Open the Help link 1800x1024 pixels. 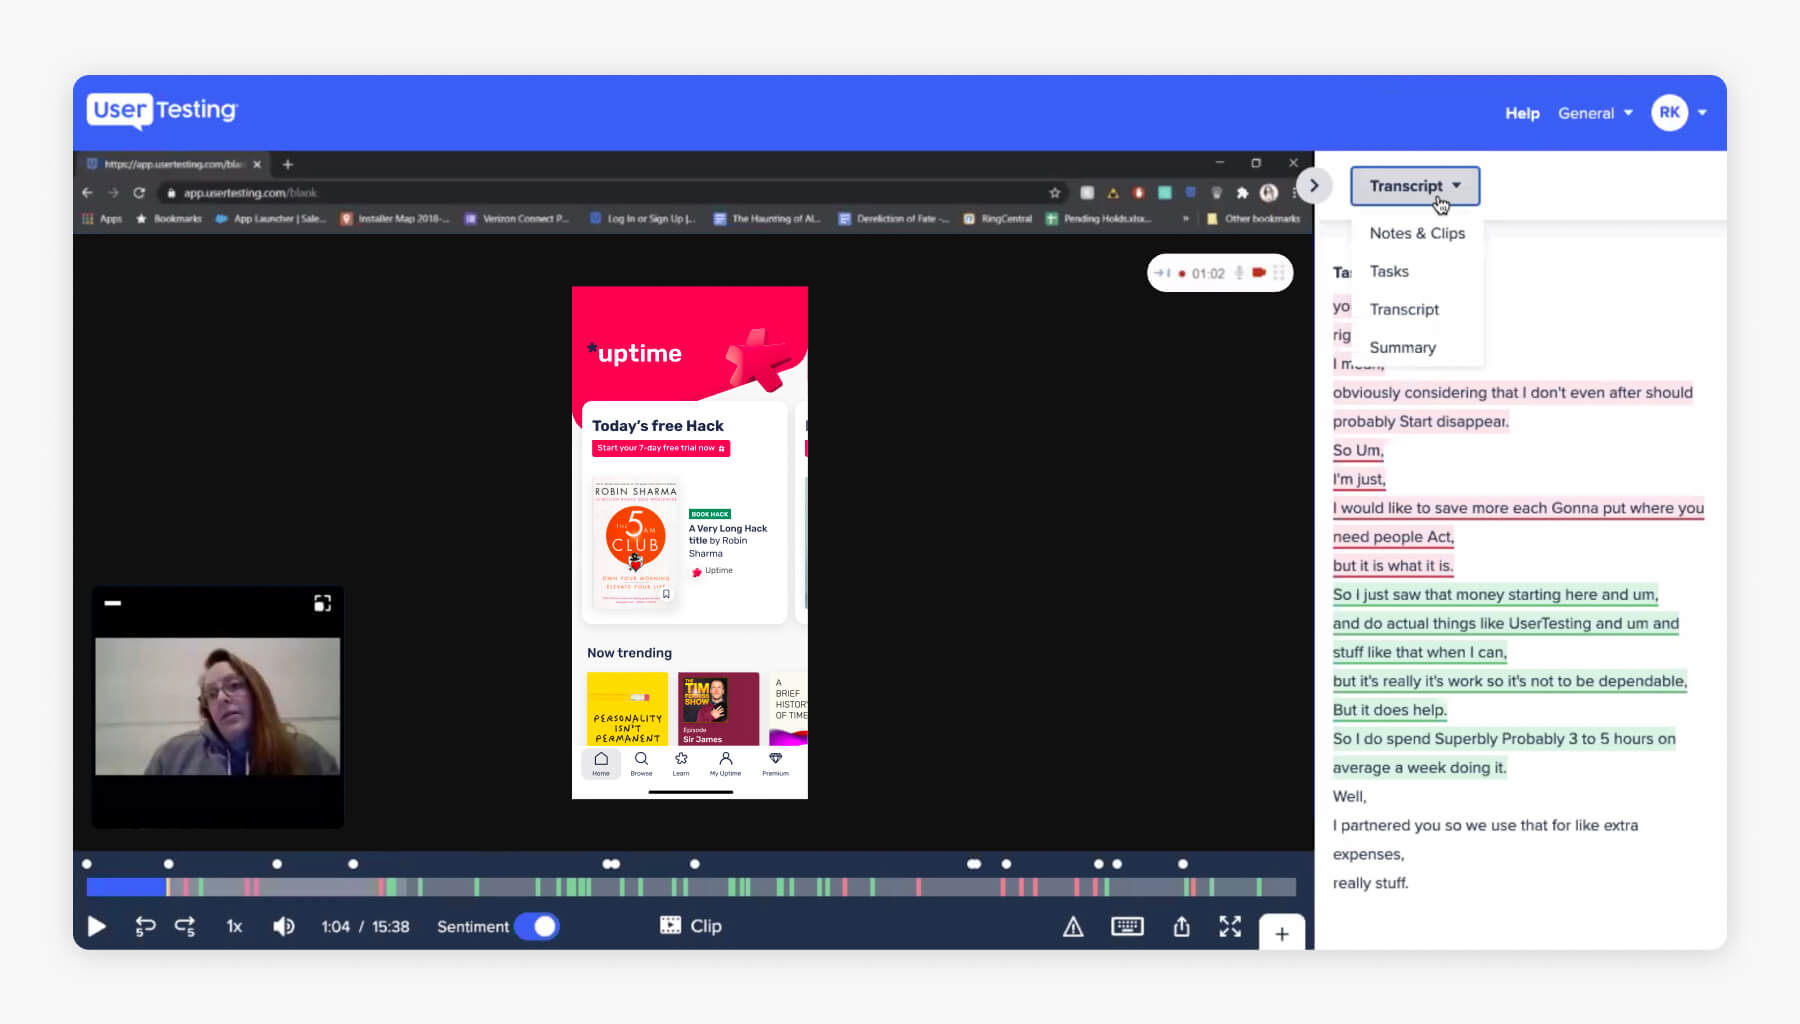[x=1522, y=113]
